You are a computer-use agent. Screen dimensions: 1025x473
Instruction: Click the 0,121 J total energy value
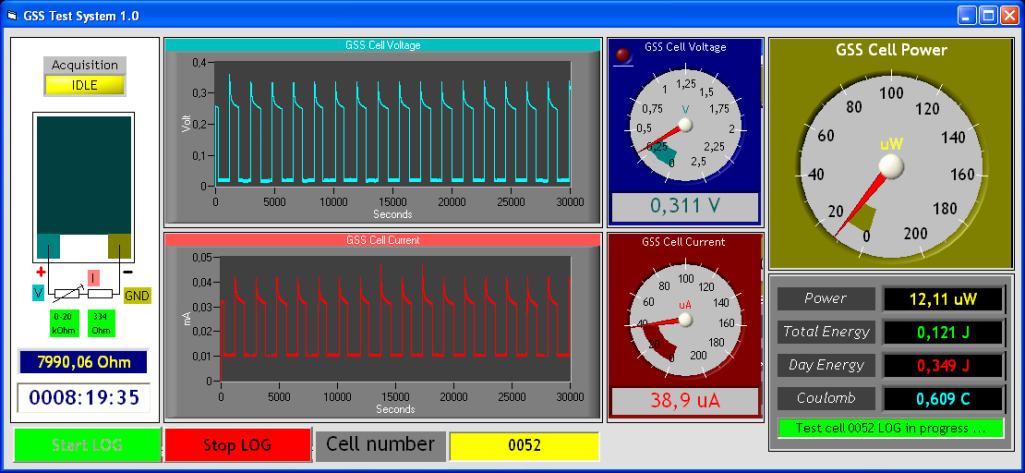943,333
